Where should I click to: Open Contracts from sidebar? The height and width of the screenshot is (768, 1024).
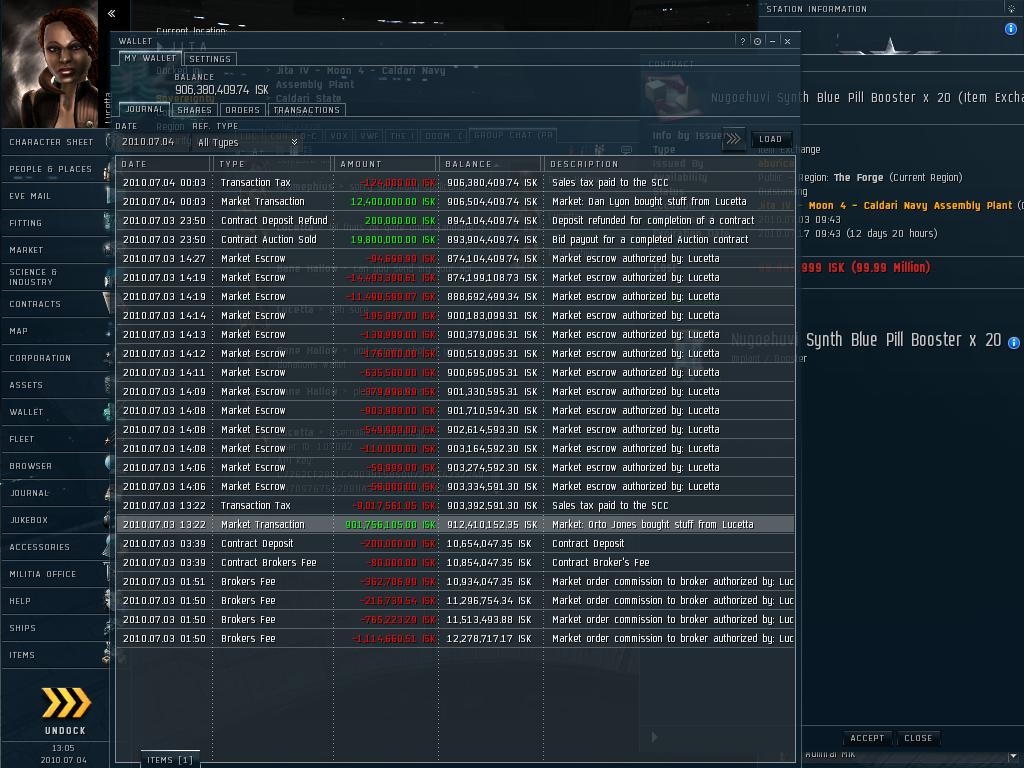pyautogui.click(x=56, y=304)
